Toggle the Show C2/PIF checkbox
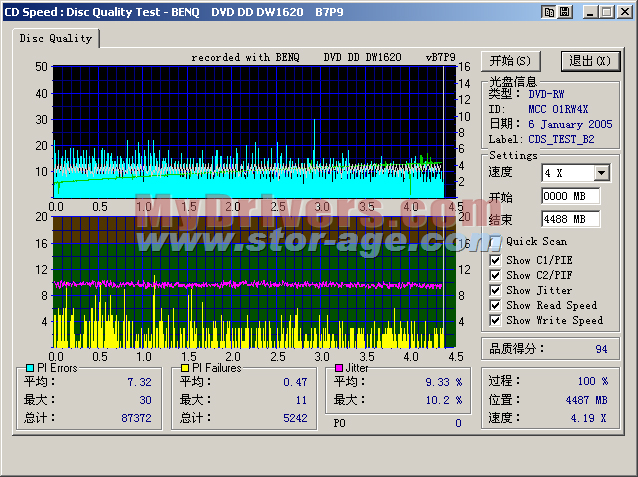638x477 pixels. point(496,275)
